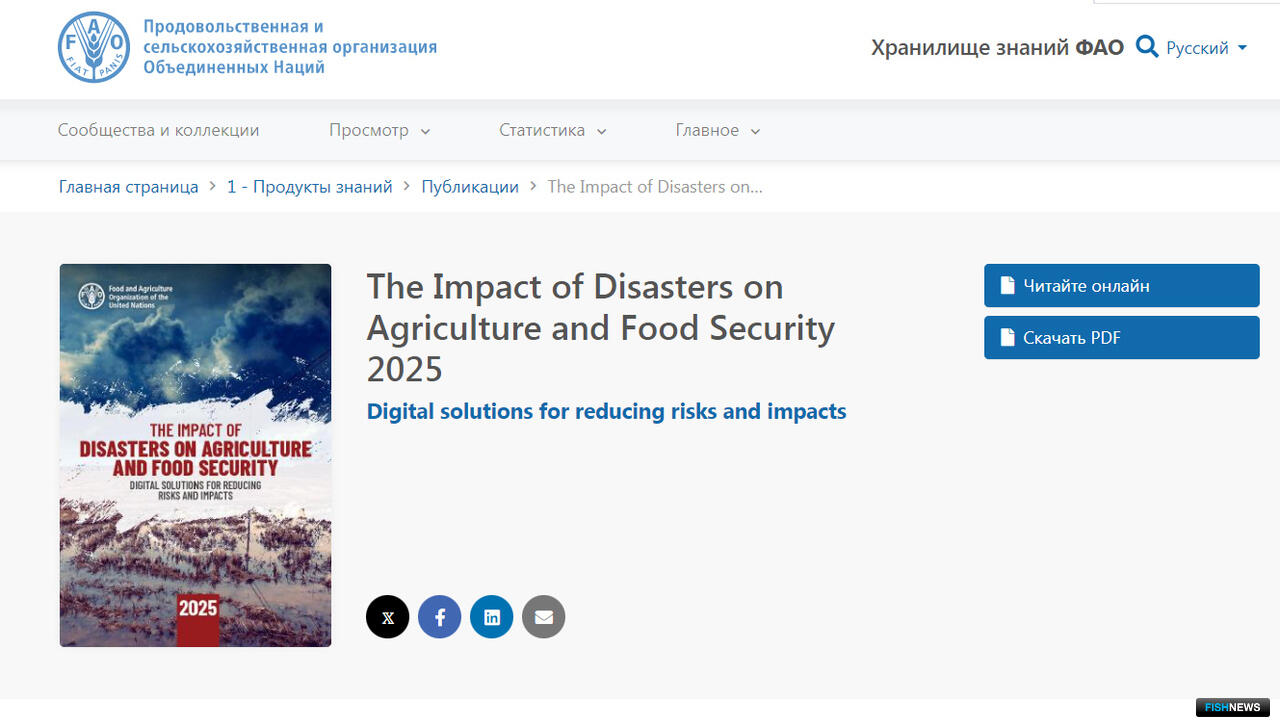1280x727 pixels.
Task: Open the Публикации breadcrumb link
Action: coord(470,187)
